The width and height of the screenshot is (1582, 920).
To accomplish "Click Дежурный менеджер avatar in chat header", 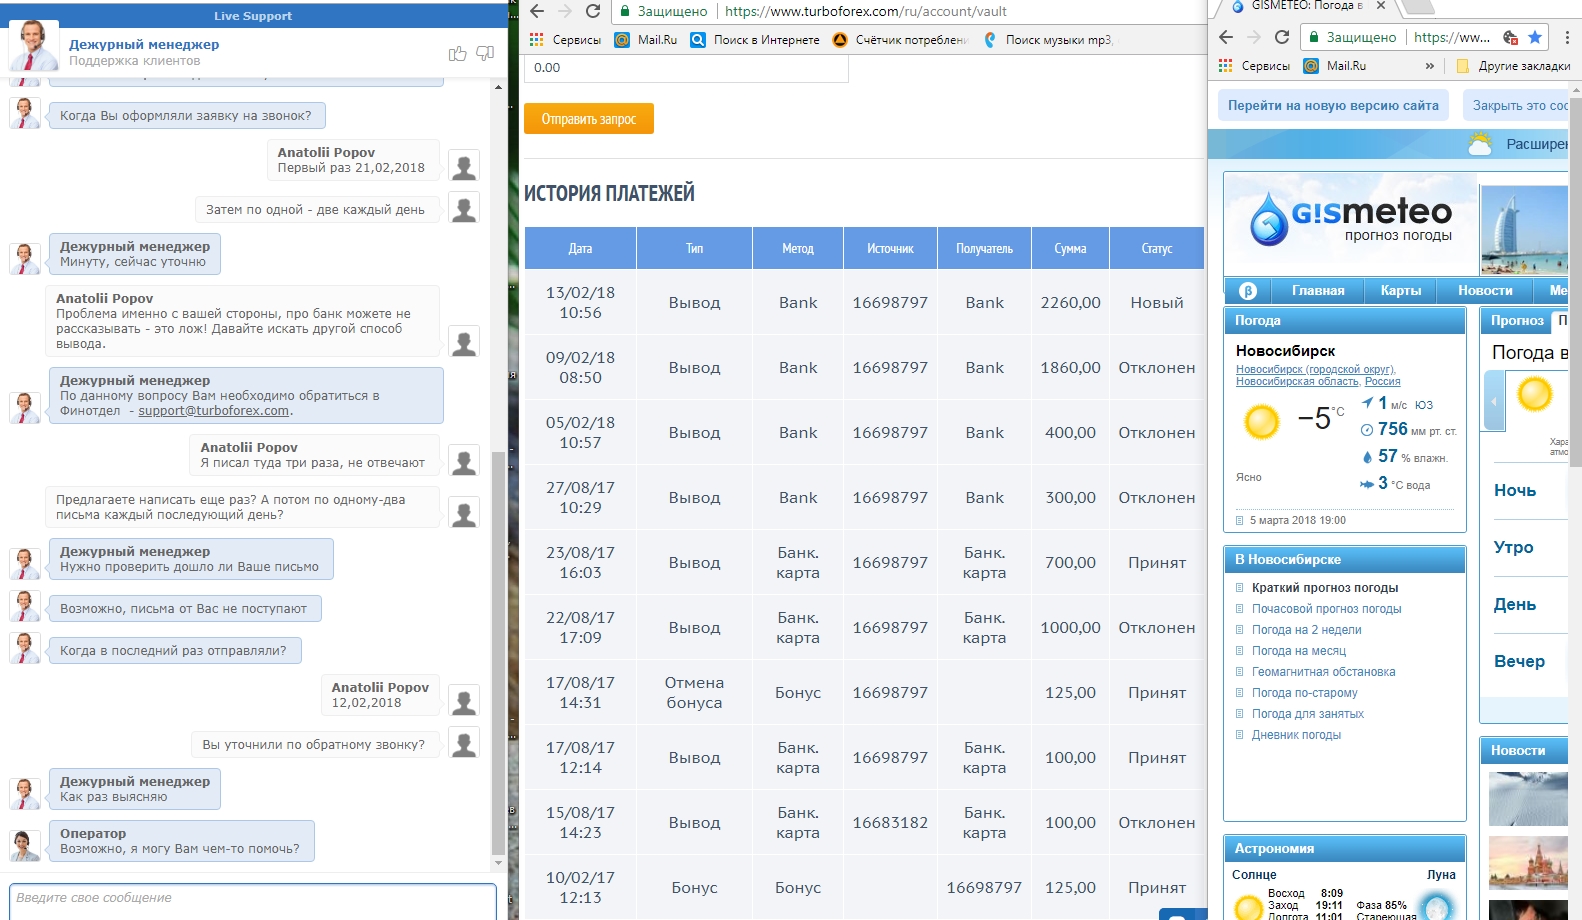I will coord(34,46).
